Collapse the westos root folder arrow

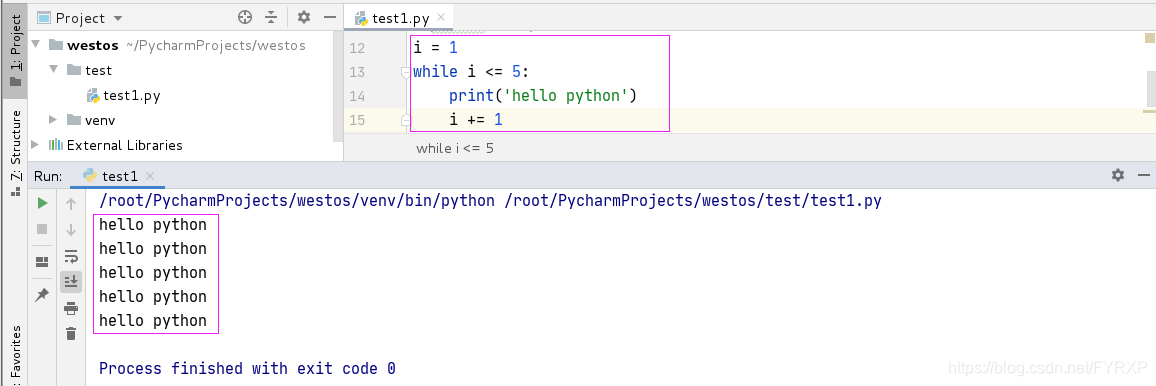pos(36,45)
